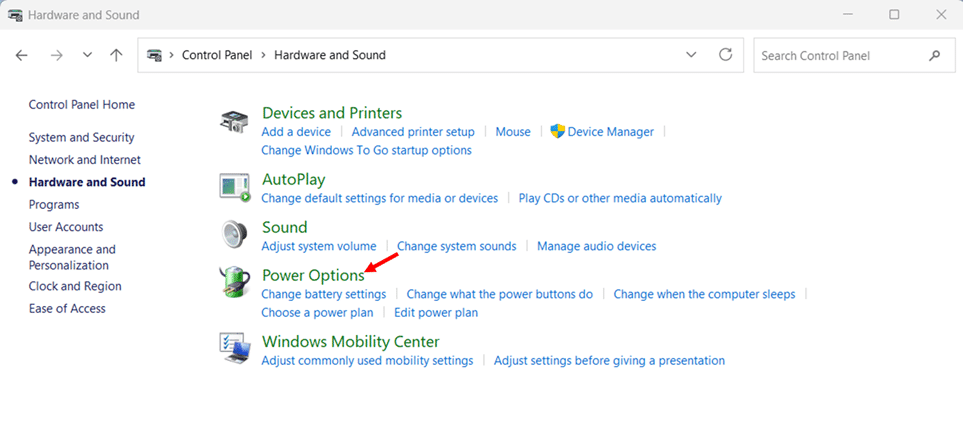Screen dimensions: 963x439
Task: Expand chevron before Hardware and Sound breadcrumb
Action: tap(263, 55)
